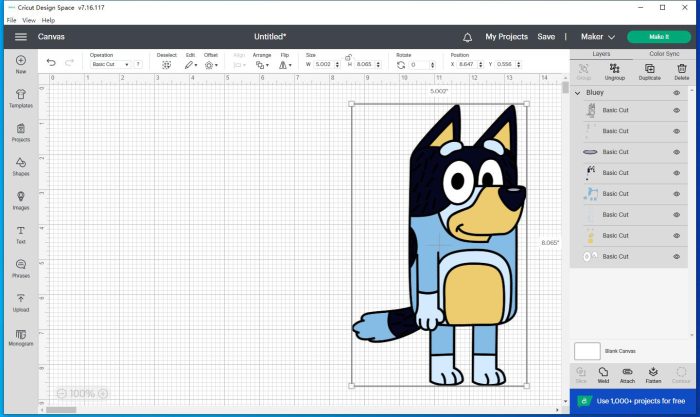Switch to the Layers tab

[601, 54]
